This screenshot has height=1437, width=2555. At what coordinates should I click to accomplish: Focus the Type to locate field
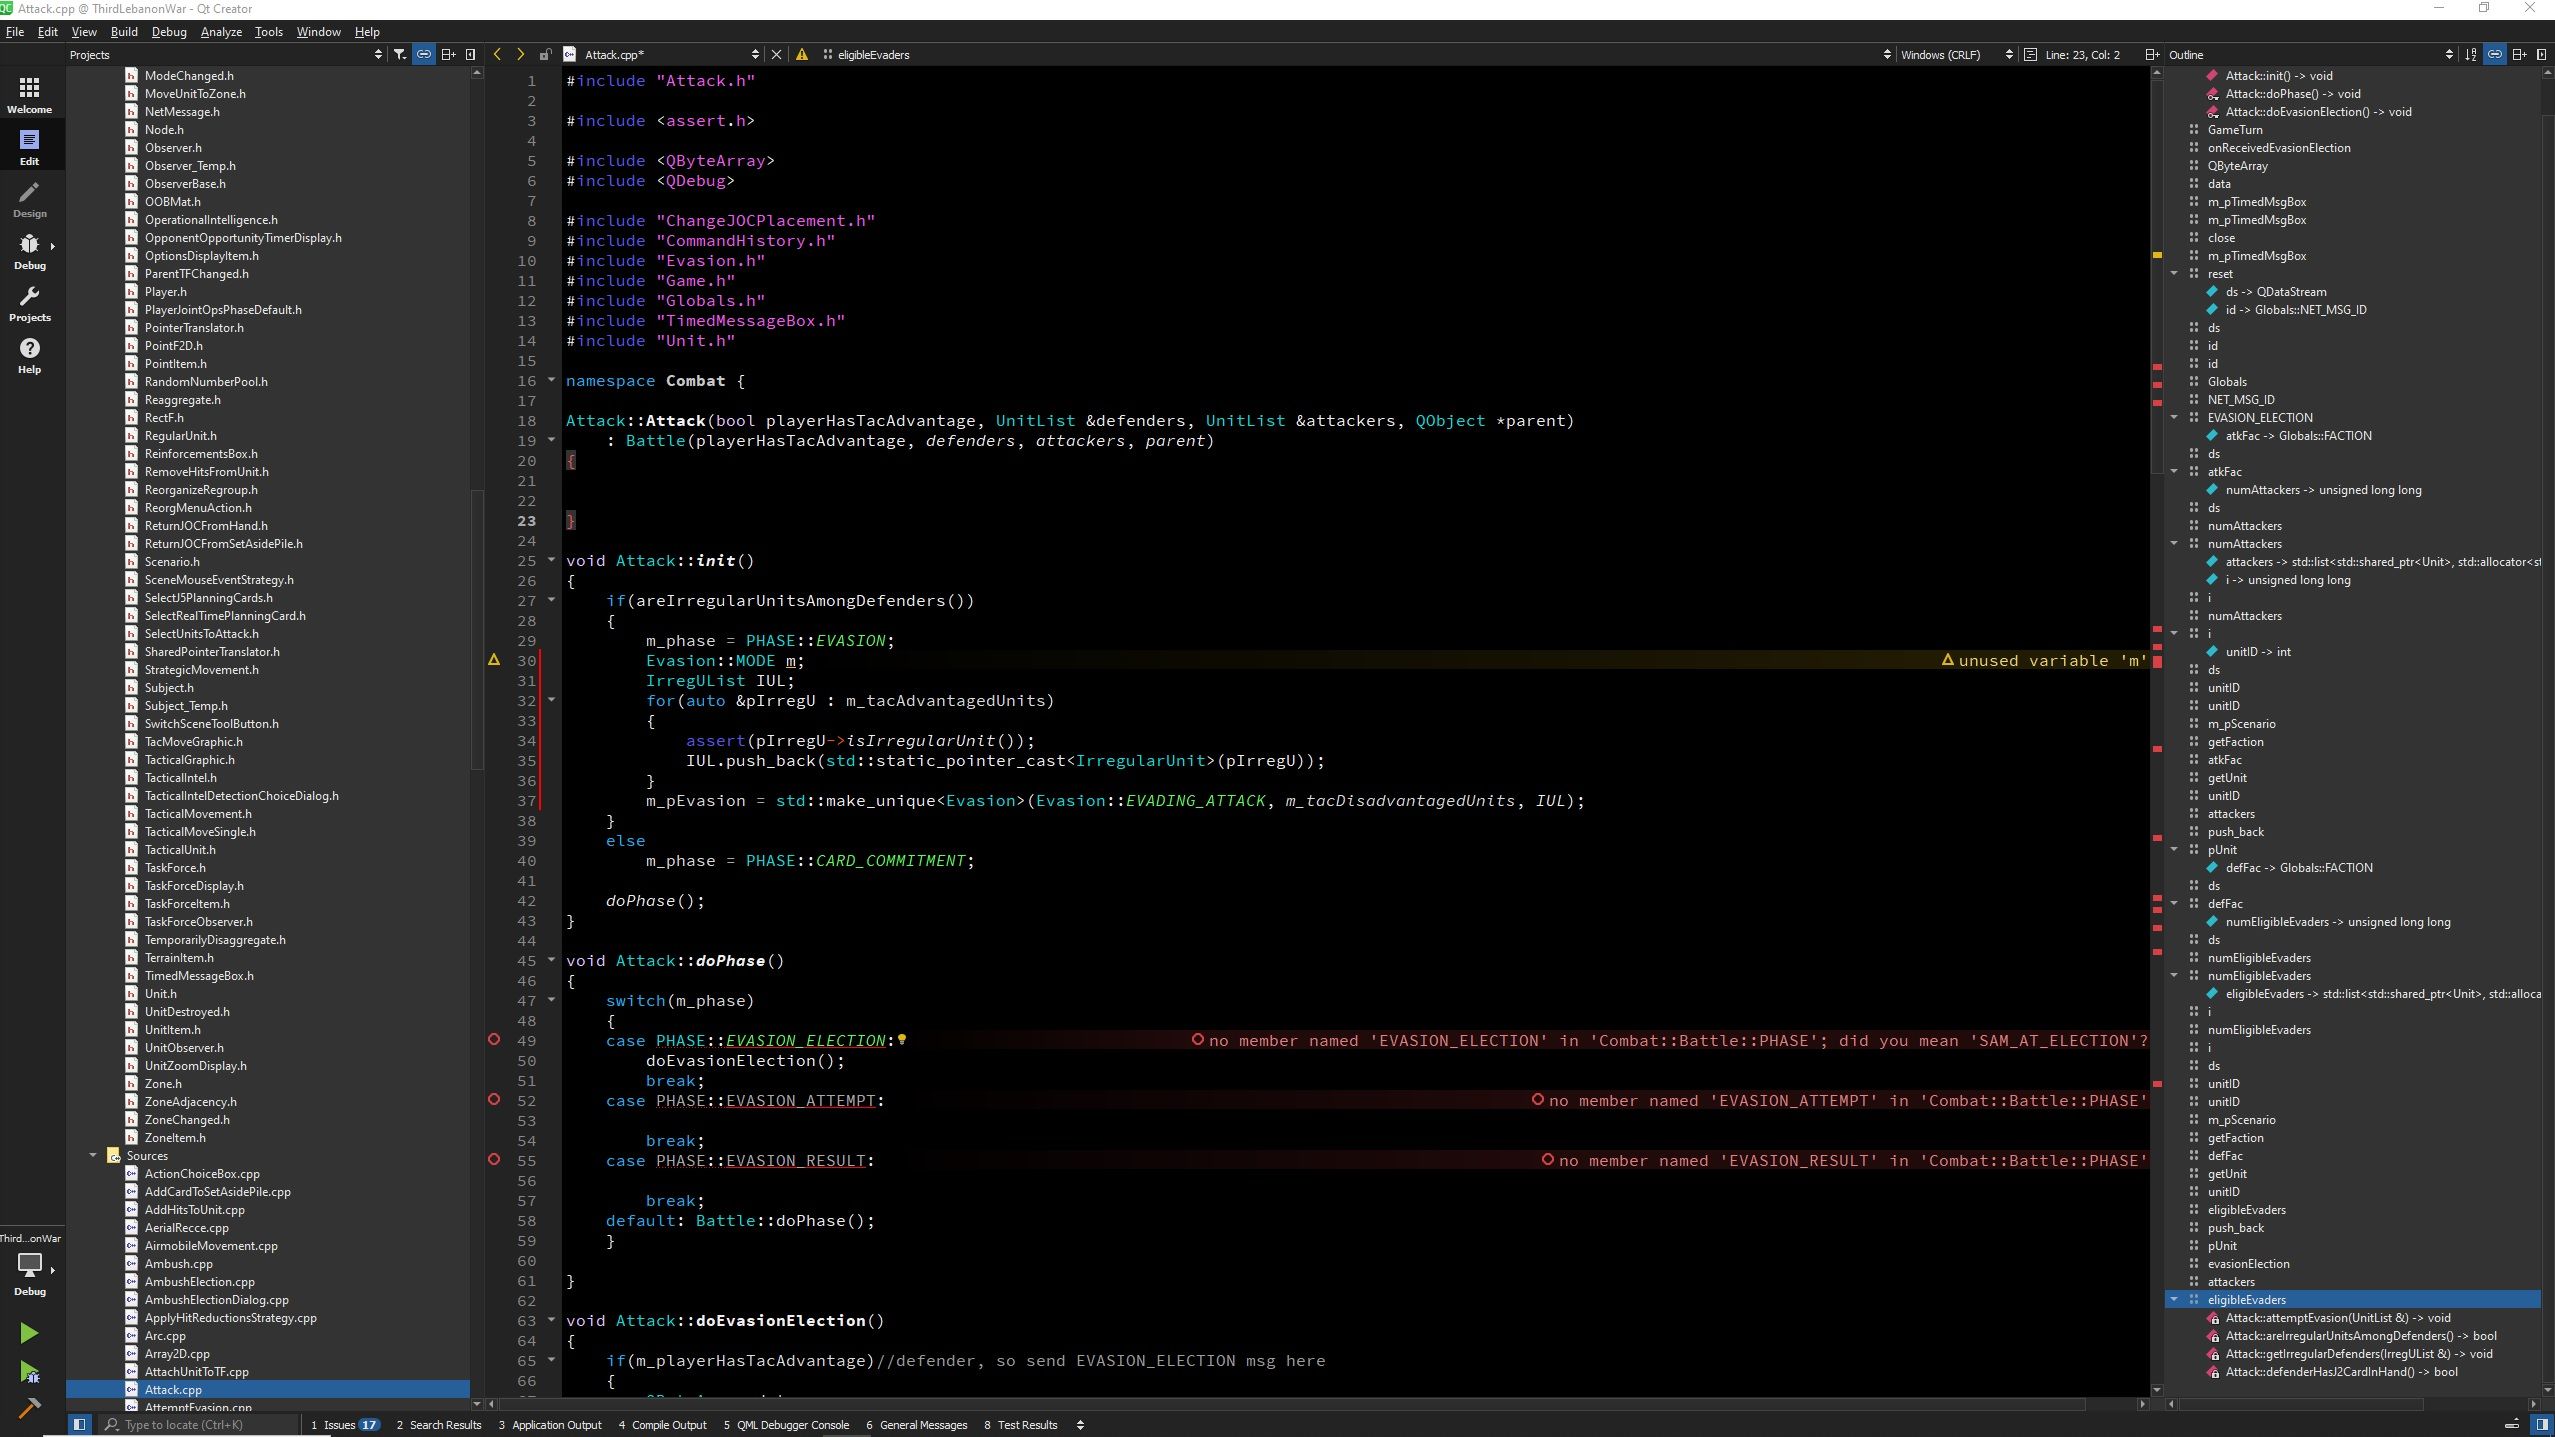point(198,1424)
